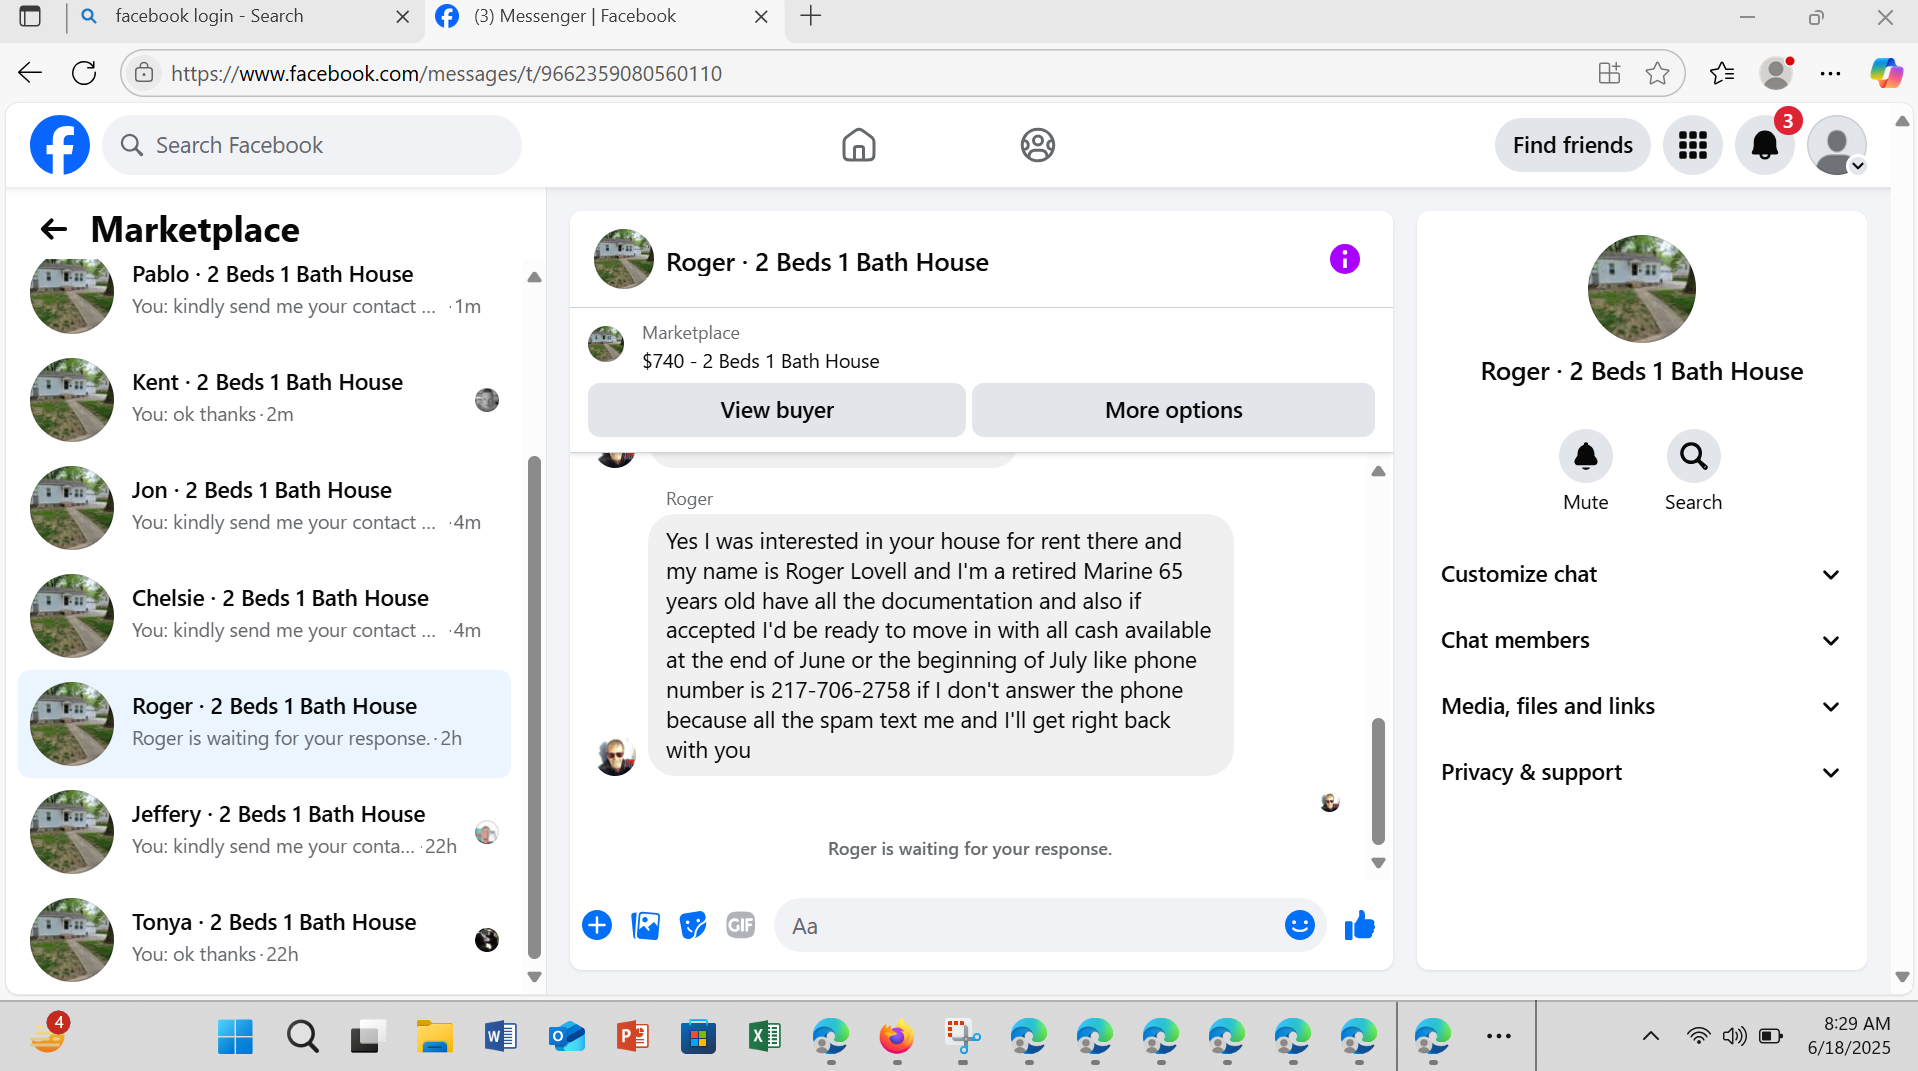Choose a sticker icon
Image resolution: width=1918 pixels, height=1071 pixels.
pos(693,926)
